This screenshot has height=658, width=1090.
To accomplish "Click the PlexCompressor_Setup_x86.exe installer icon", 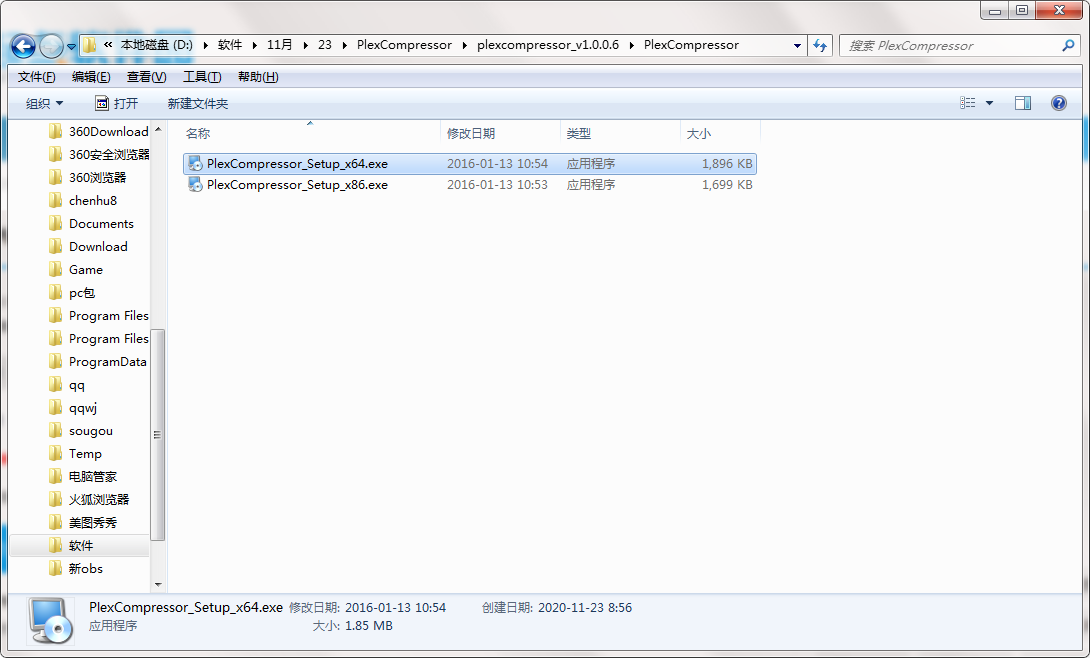I will coord(195,185).
